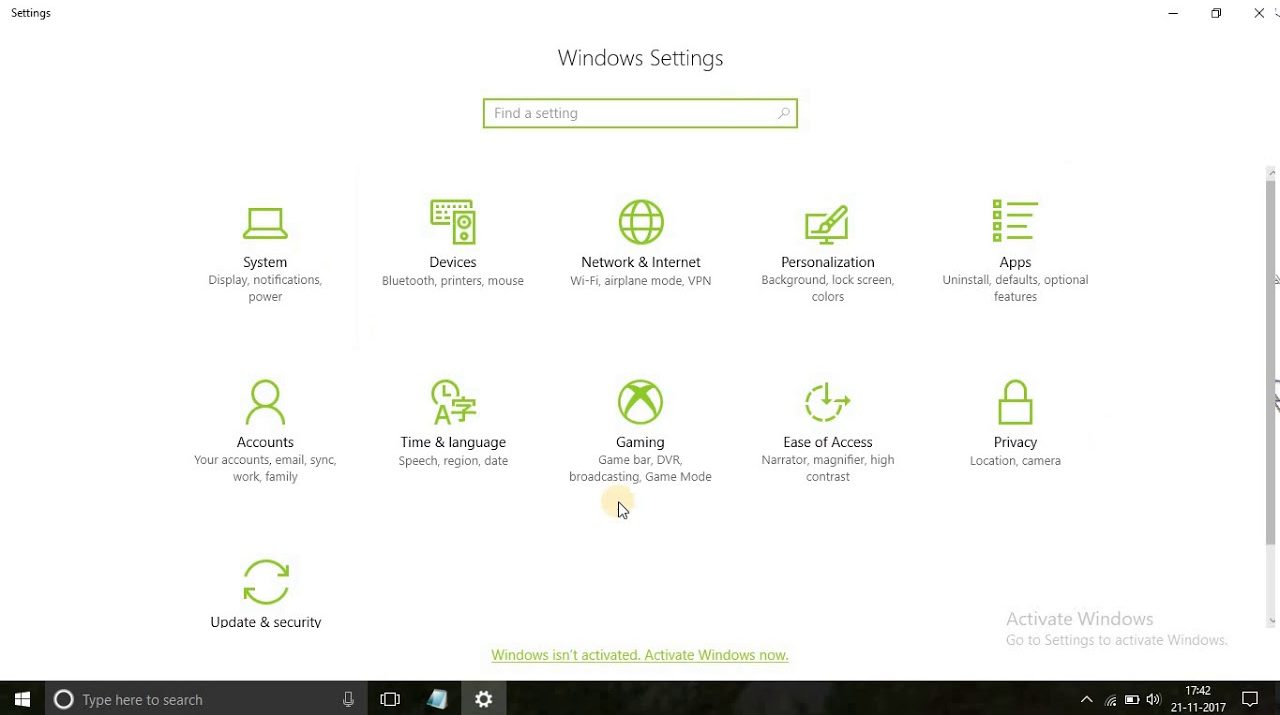
Task: Open Personalization settings icon
Action: coord(827,224)
